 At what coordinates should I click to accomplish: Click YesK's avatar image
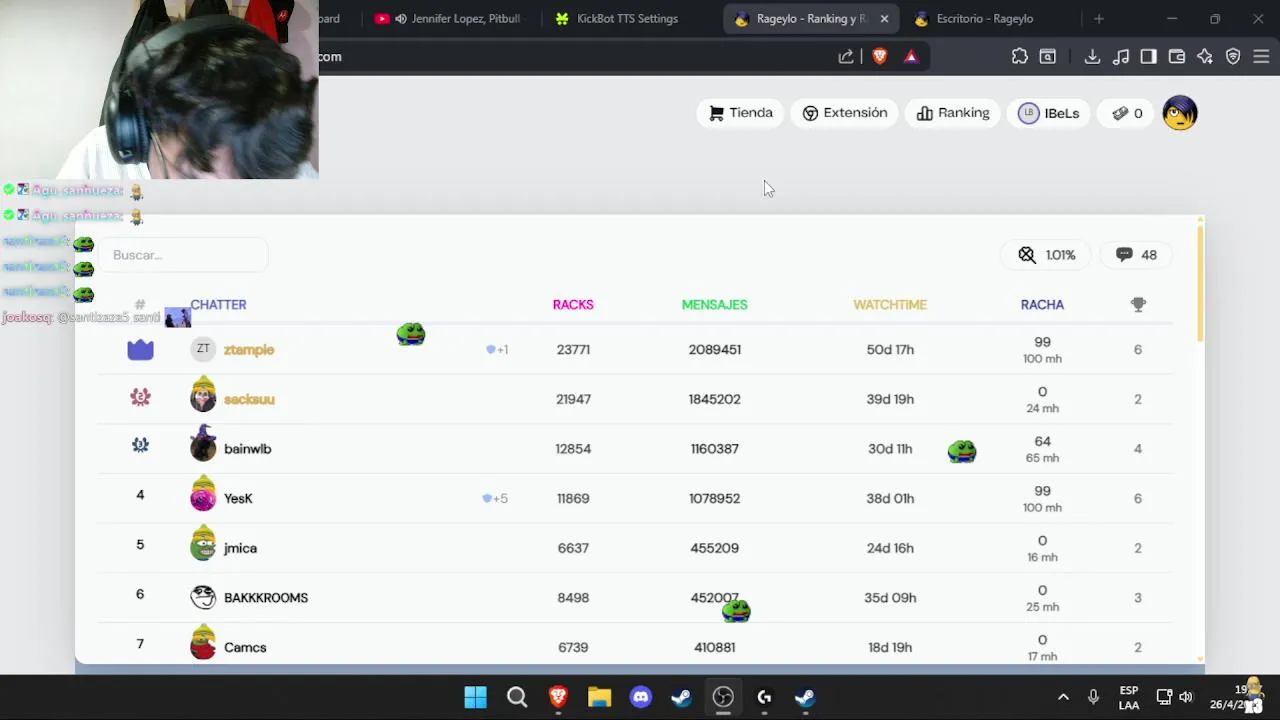pos(203,494)
